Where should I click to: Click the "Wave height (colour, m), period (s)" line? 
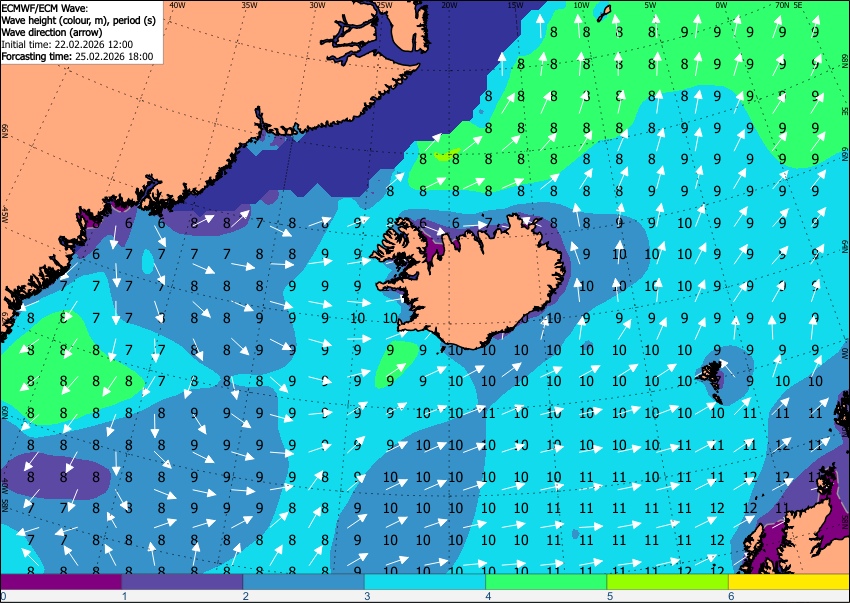[79, 21]
